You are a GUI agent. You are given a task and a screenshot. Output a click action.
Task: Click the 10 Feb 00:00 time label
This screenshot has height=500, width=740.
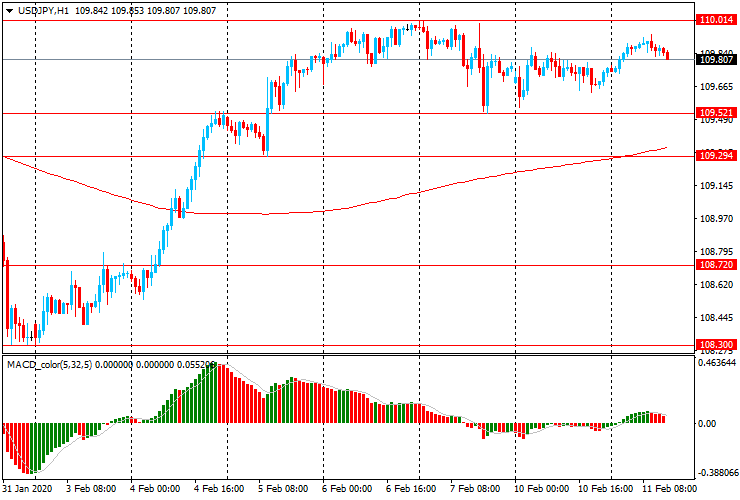(x=541, y=488)
